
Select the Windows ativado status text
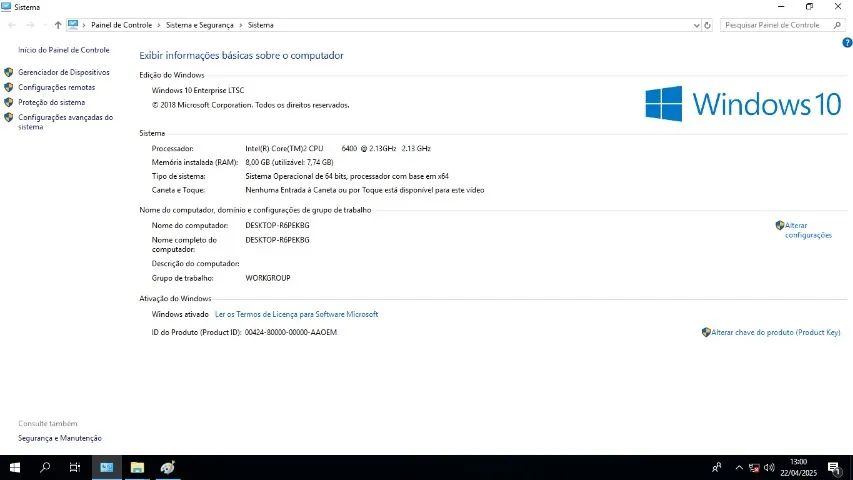tap(180, 314)
